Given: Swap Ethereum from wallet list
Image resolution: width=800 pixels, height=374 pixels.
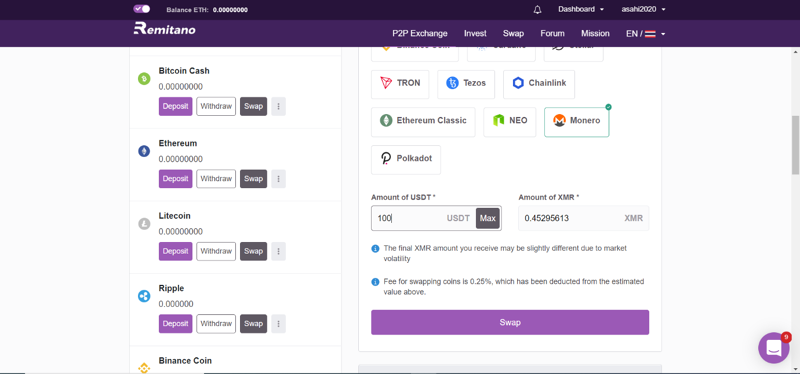Looking at the screenshot, I should click(254, 179).
